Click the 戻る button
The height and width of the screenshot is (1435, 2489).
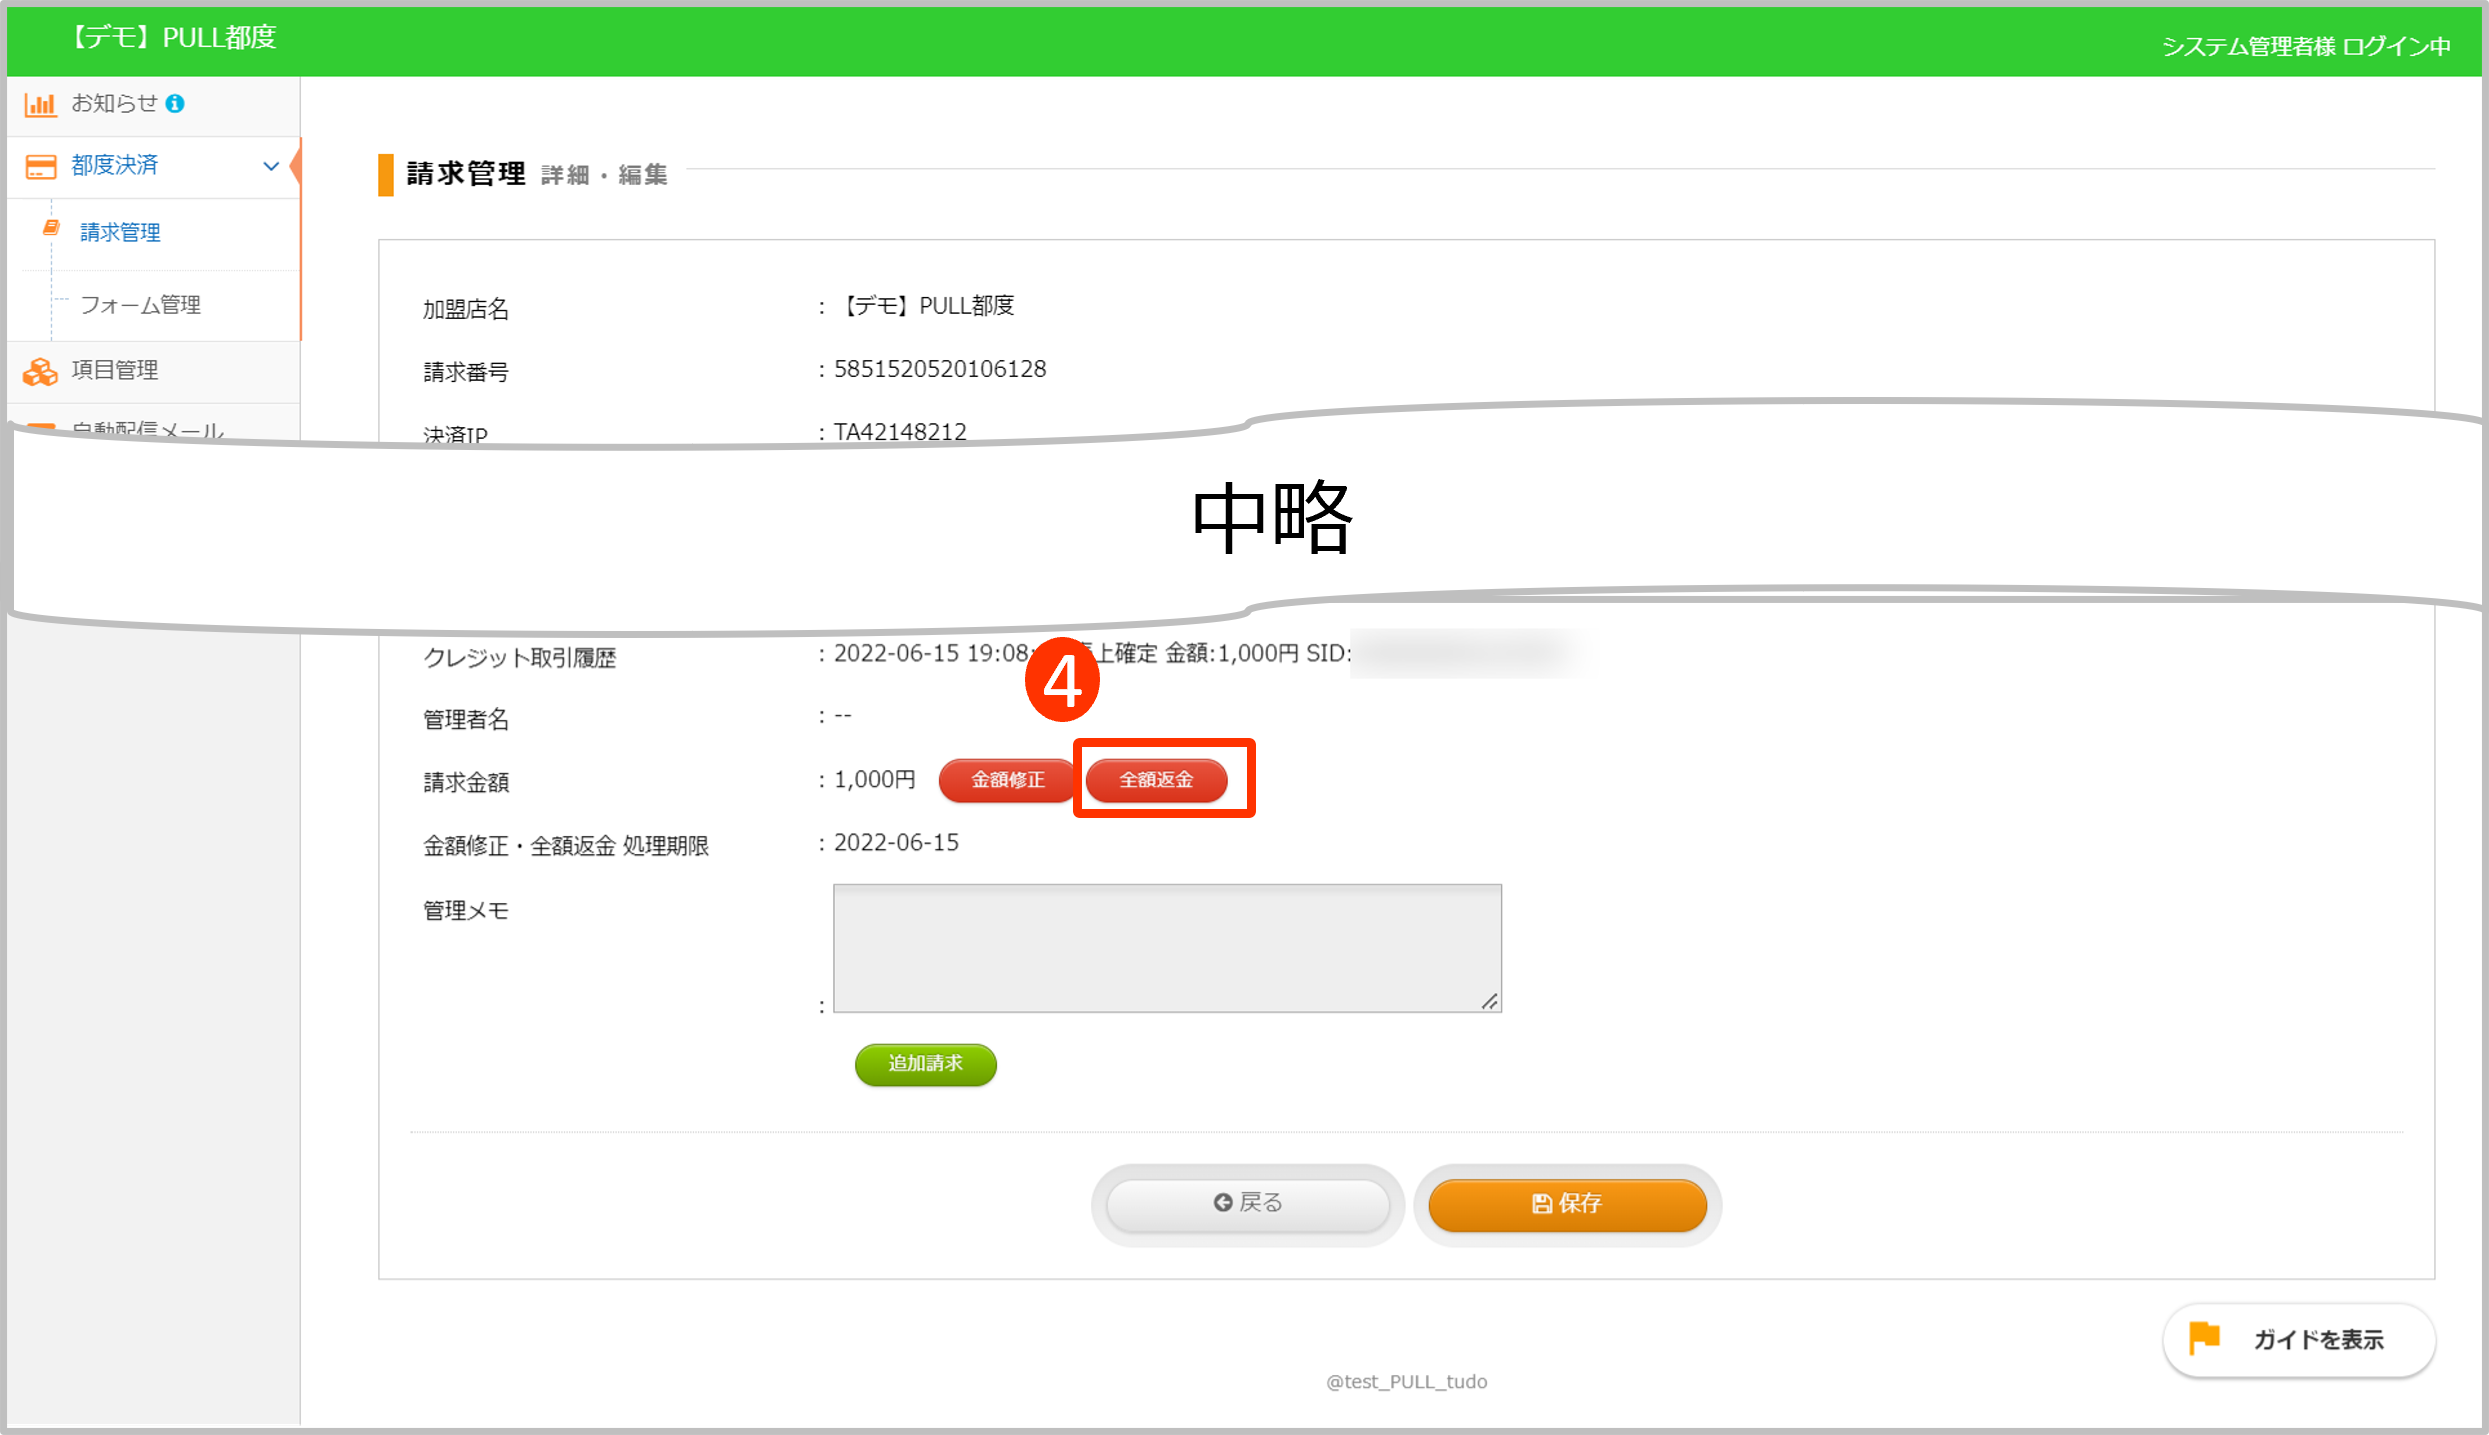[x=1247, y=1203]
